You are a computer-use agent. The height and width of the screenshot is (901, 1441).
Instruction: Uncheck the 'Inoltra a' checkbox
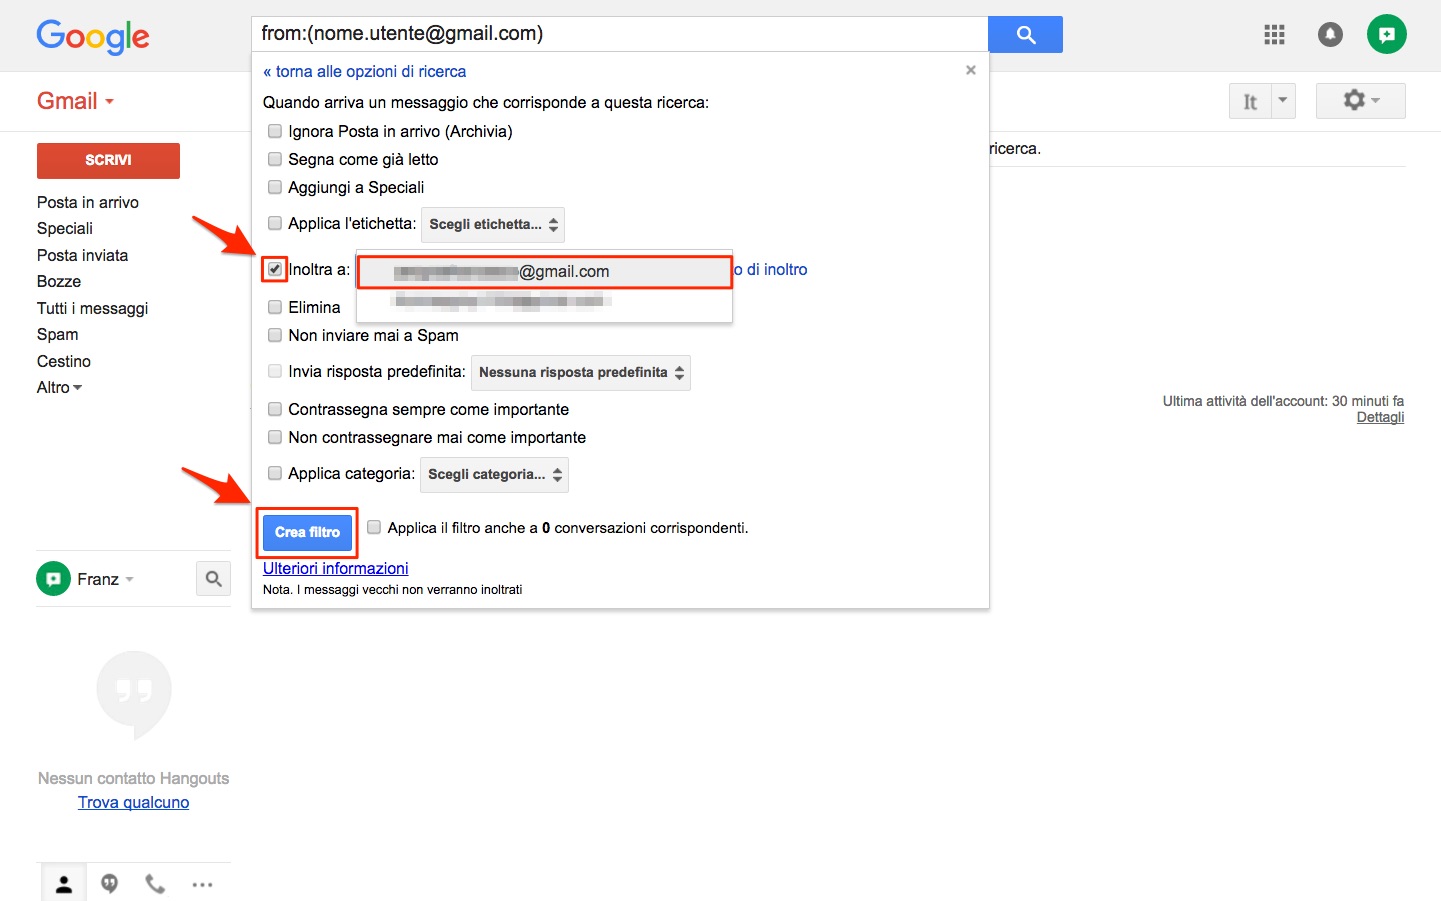pos(275,269)
